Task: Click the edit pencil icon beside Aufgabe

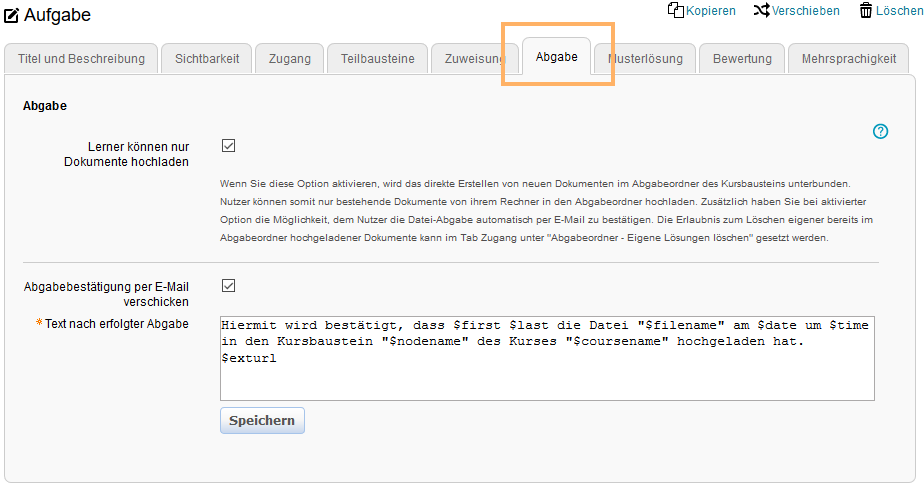Action: point(12,15)
